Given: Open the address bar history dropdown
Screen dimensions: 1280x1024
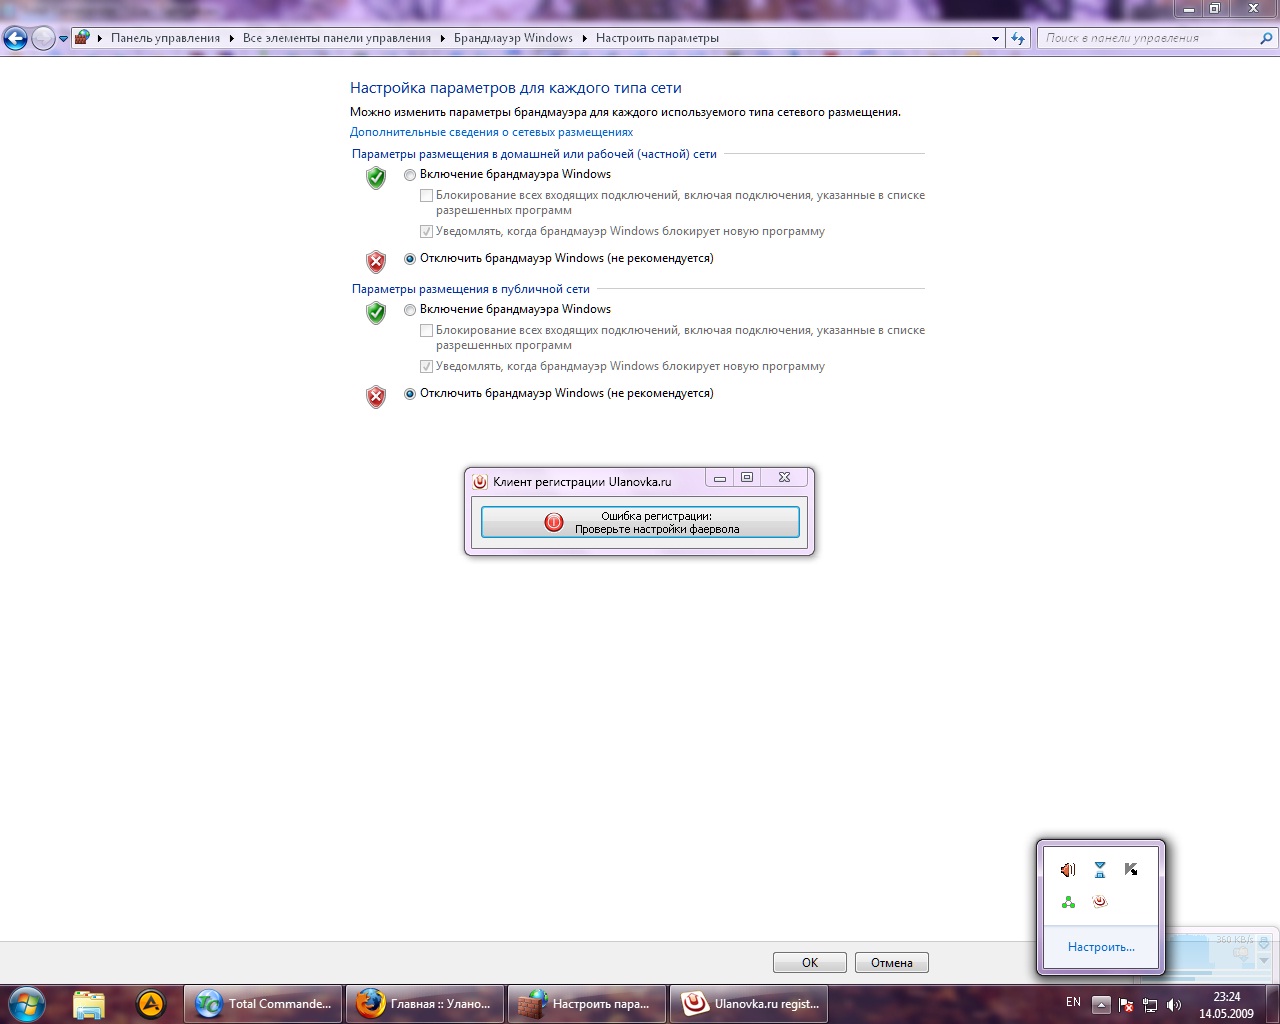Looking at the screenshot, I should (994, 38).
